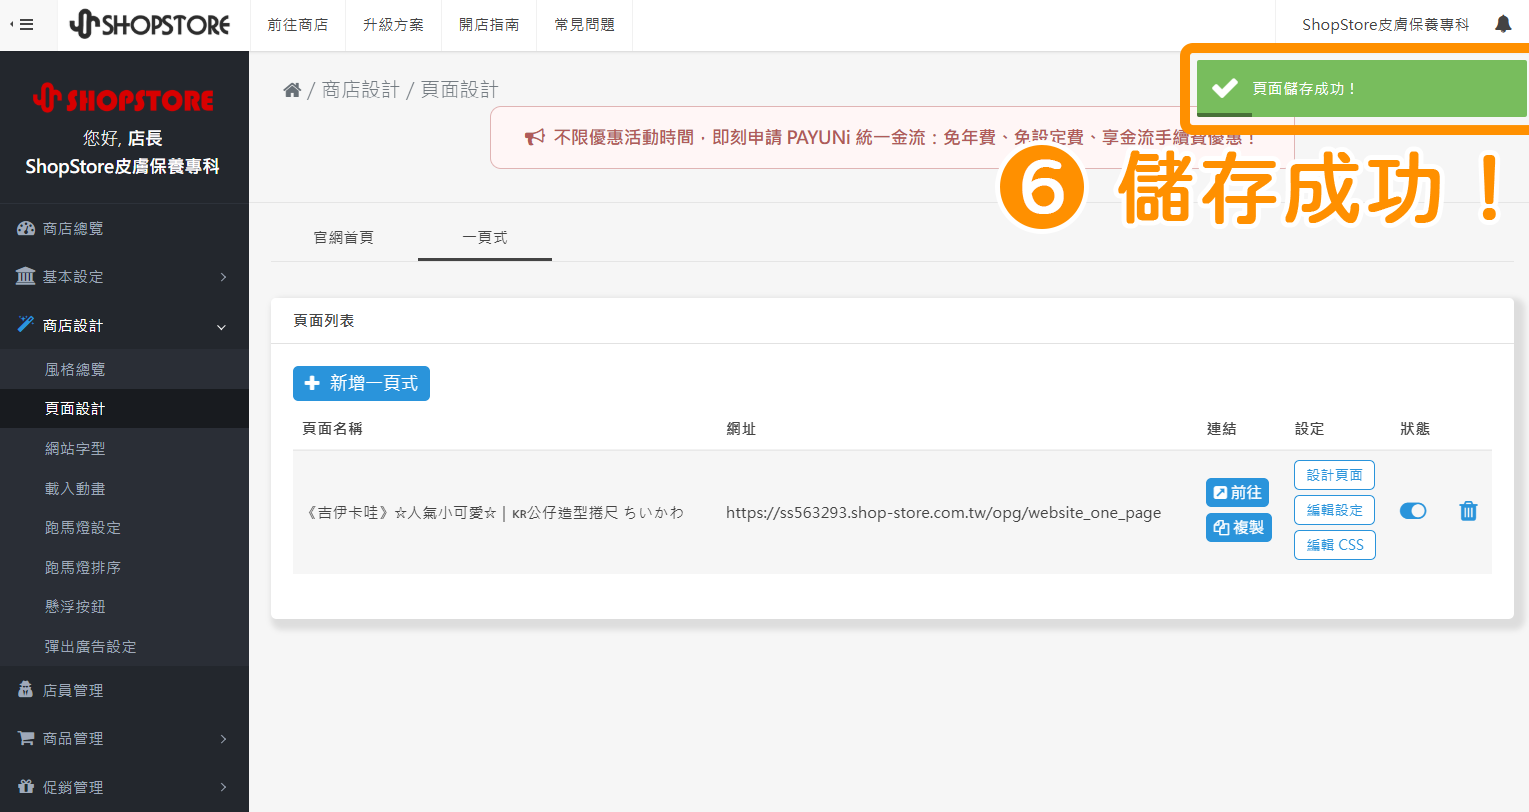Dismiss the 頁面儲存成功 notification
Viewport: 1529px width, 812px height.
(x=1361, y=88)
